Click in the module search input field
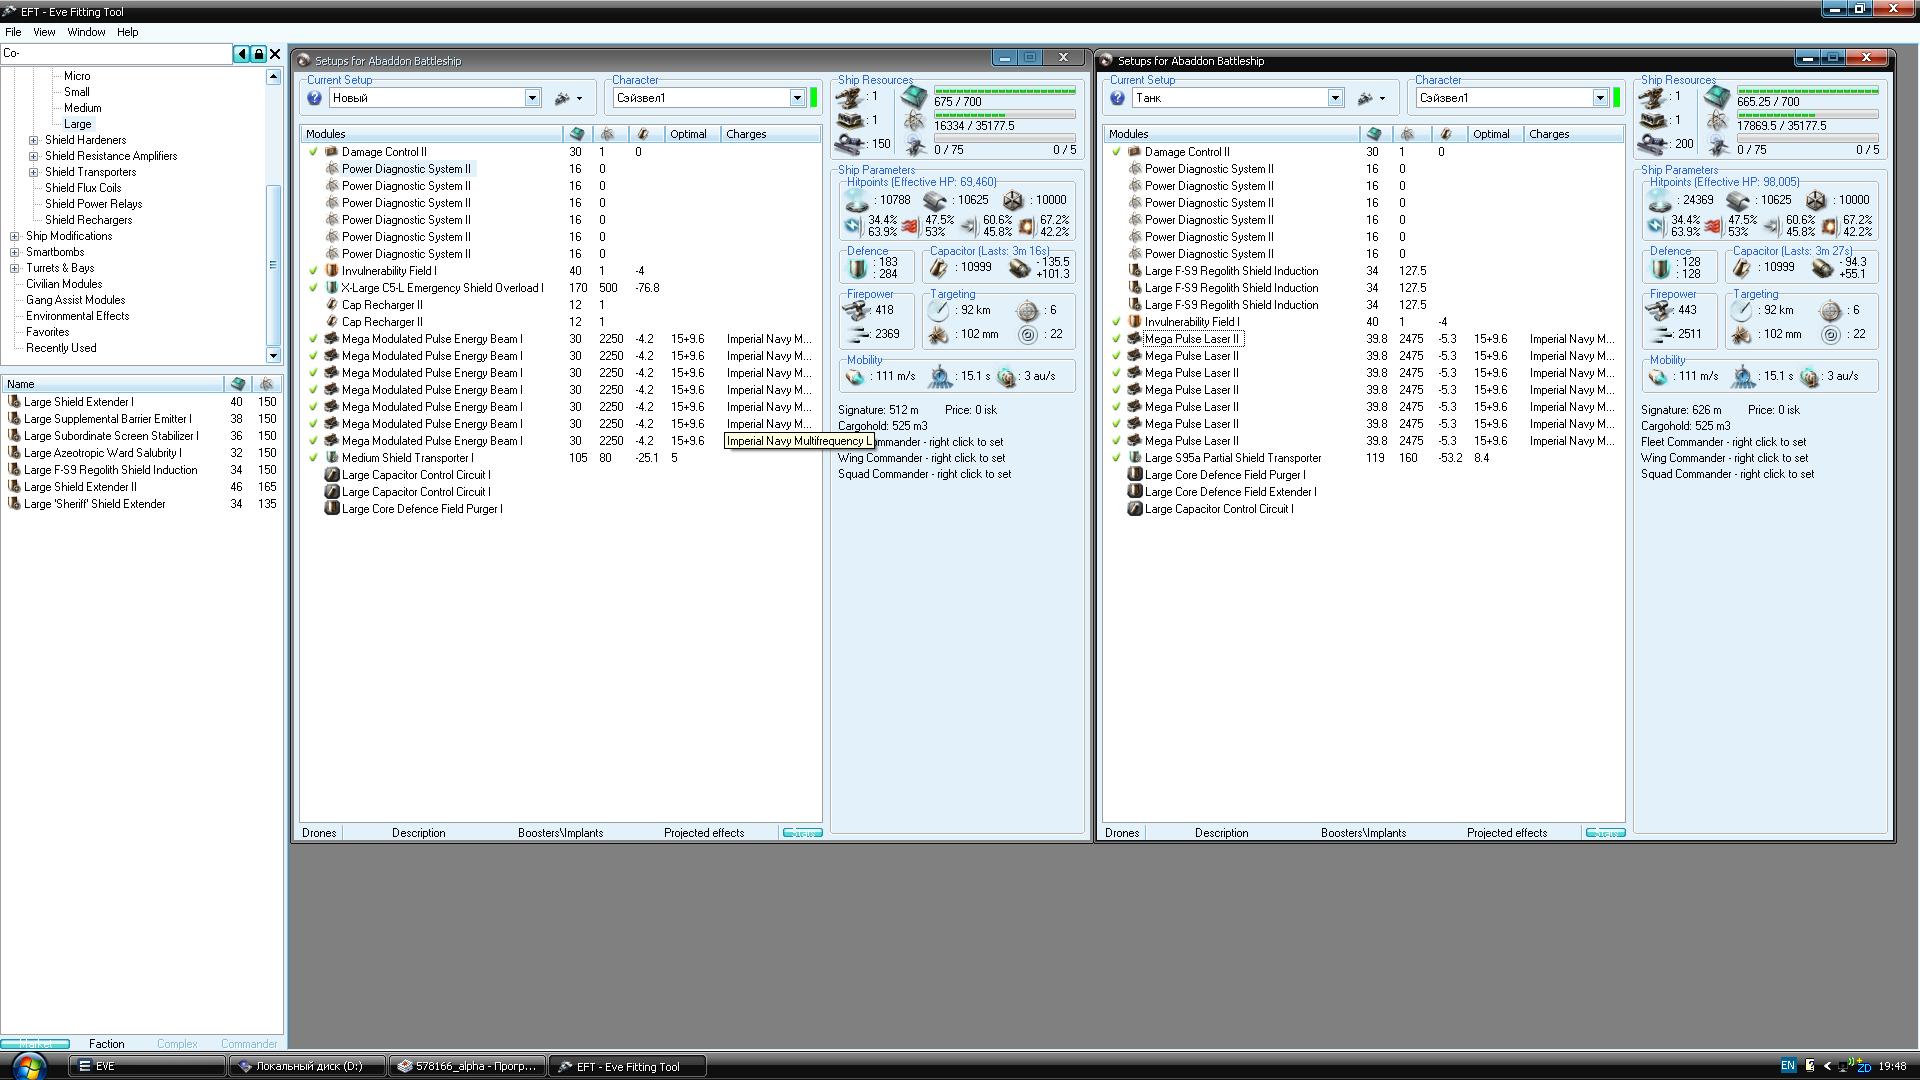 tap(115, 54)
